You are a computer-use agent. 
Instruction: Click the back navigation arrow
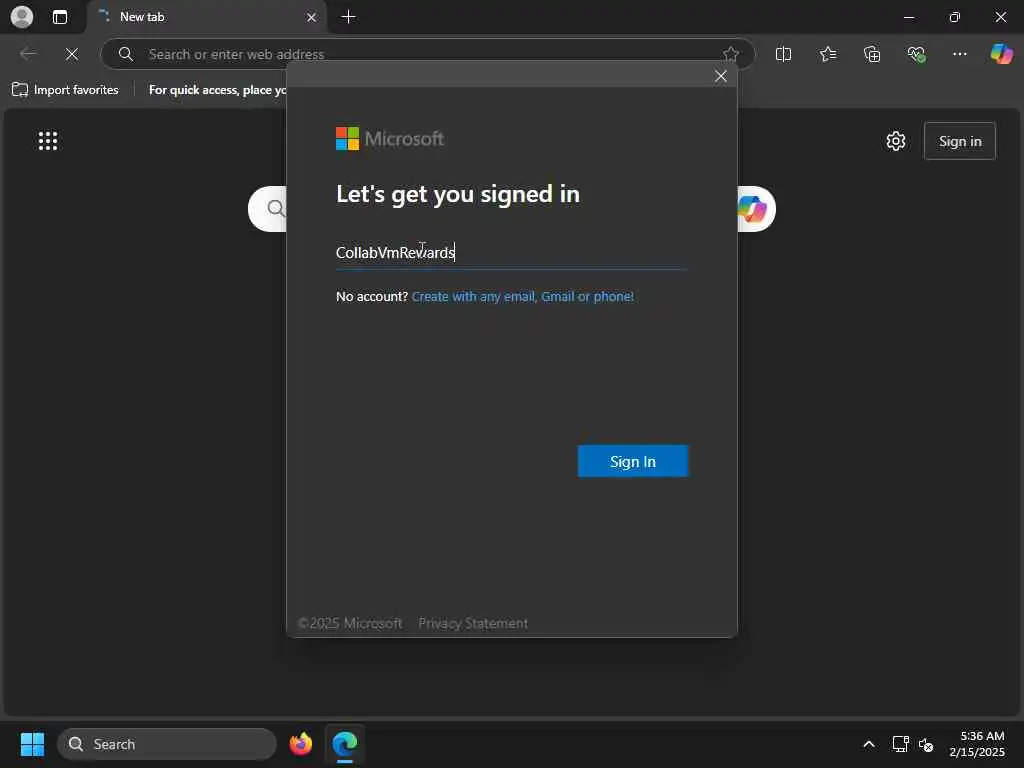click(28, 54)
